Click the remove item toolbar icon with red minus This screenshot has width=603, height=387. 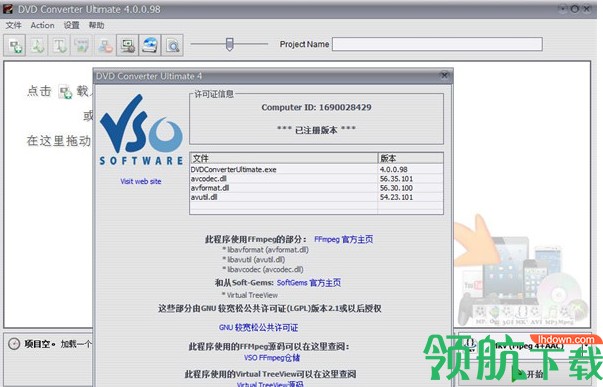tap(105, 45)
